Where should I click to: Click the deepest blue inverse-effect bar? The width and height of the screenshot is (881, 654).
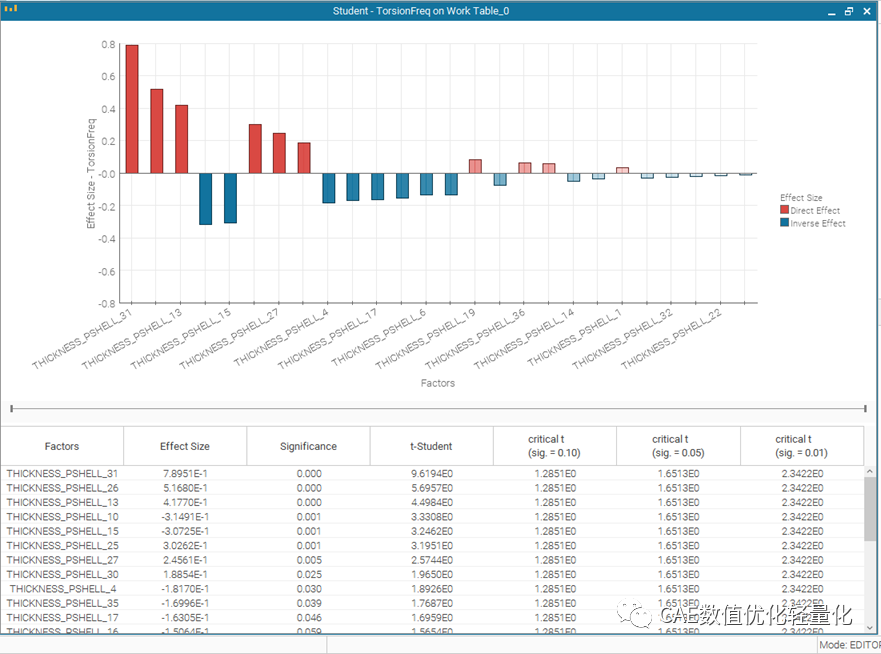click(x=206, y=199)
